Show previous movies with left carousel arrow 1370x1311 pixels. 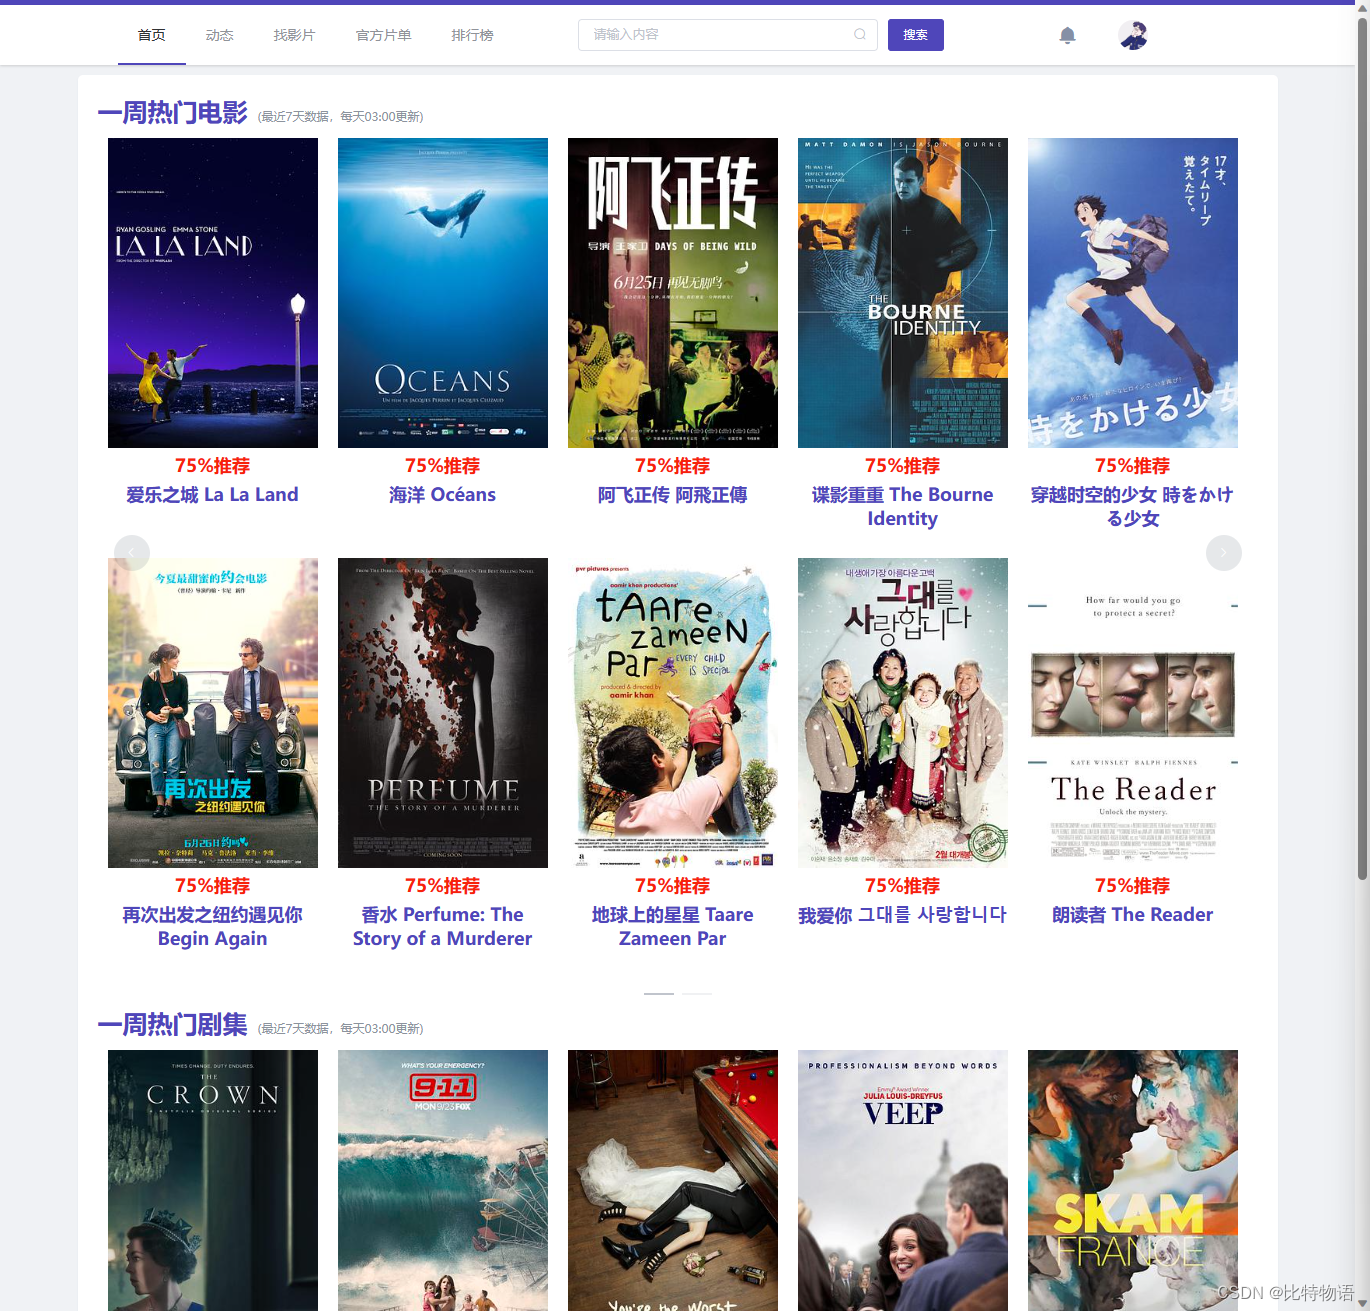(132, 553)
